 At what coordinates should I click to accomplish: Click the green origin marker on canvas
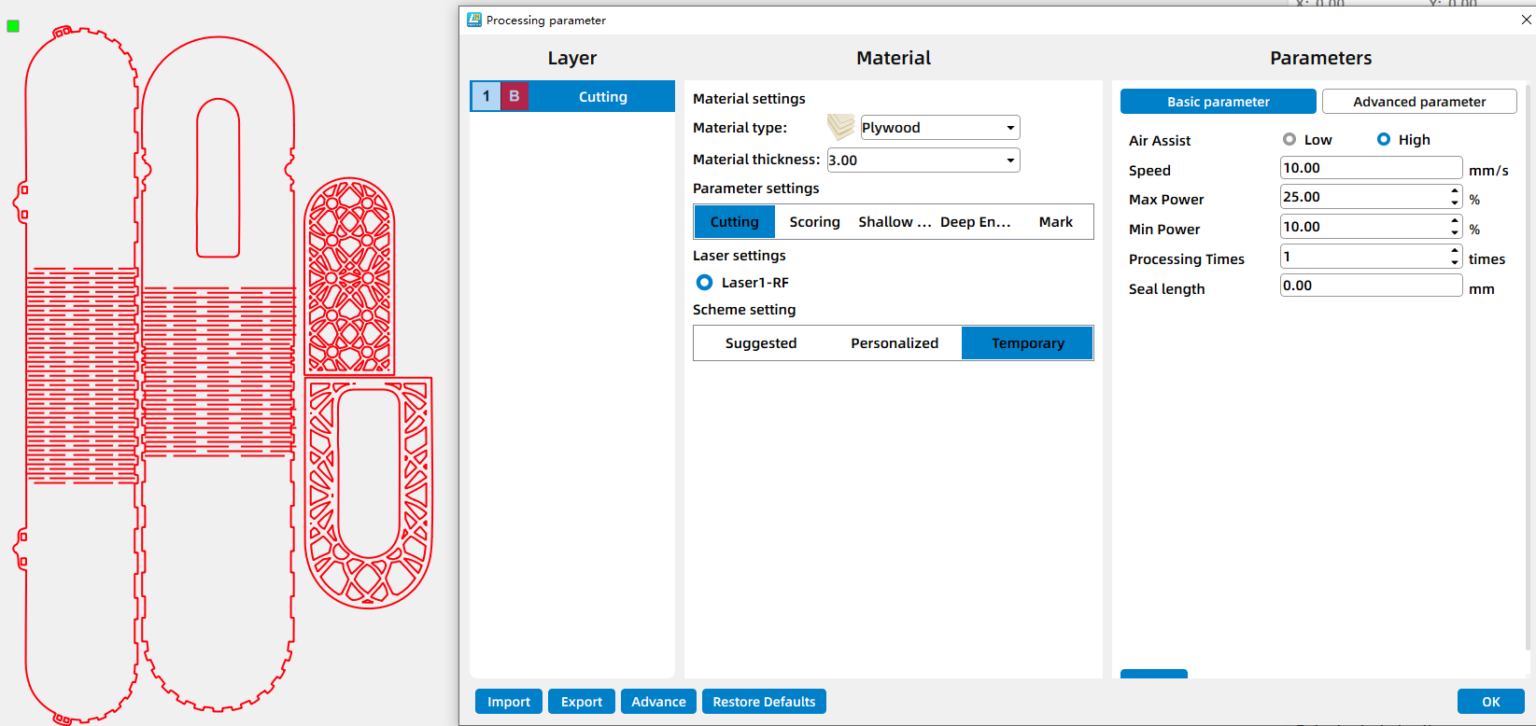pos(13,26)
